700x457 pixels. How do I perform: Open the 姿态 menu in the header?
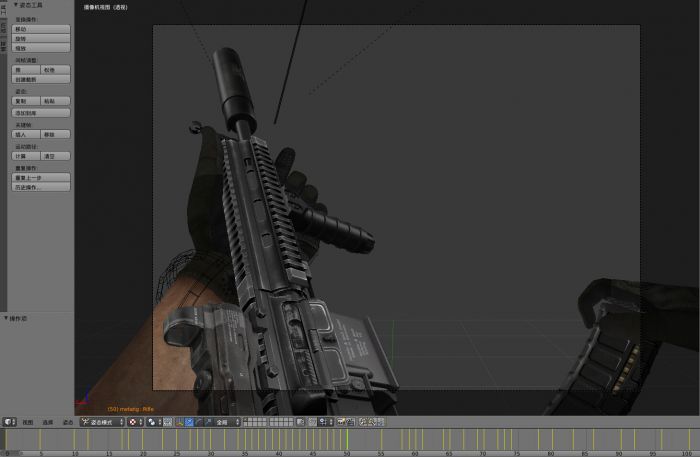click(67, 422)
